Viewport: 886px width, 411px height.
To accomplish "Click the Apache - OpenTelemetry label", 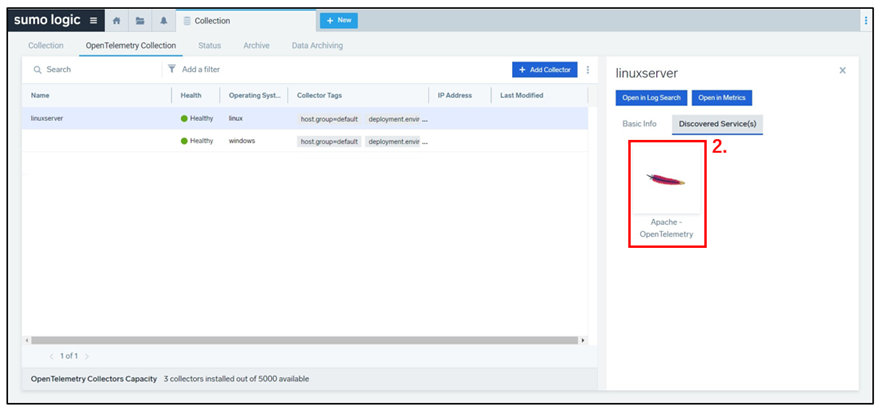I will coord(666,228).
